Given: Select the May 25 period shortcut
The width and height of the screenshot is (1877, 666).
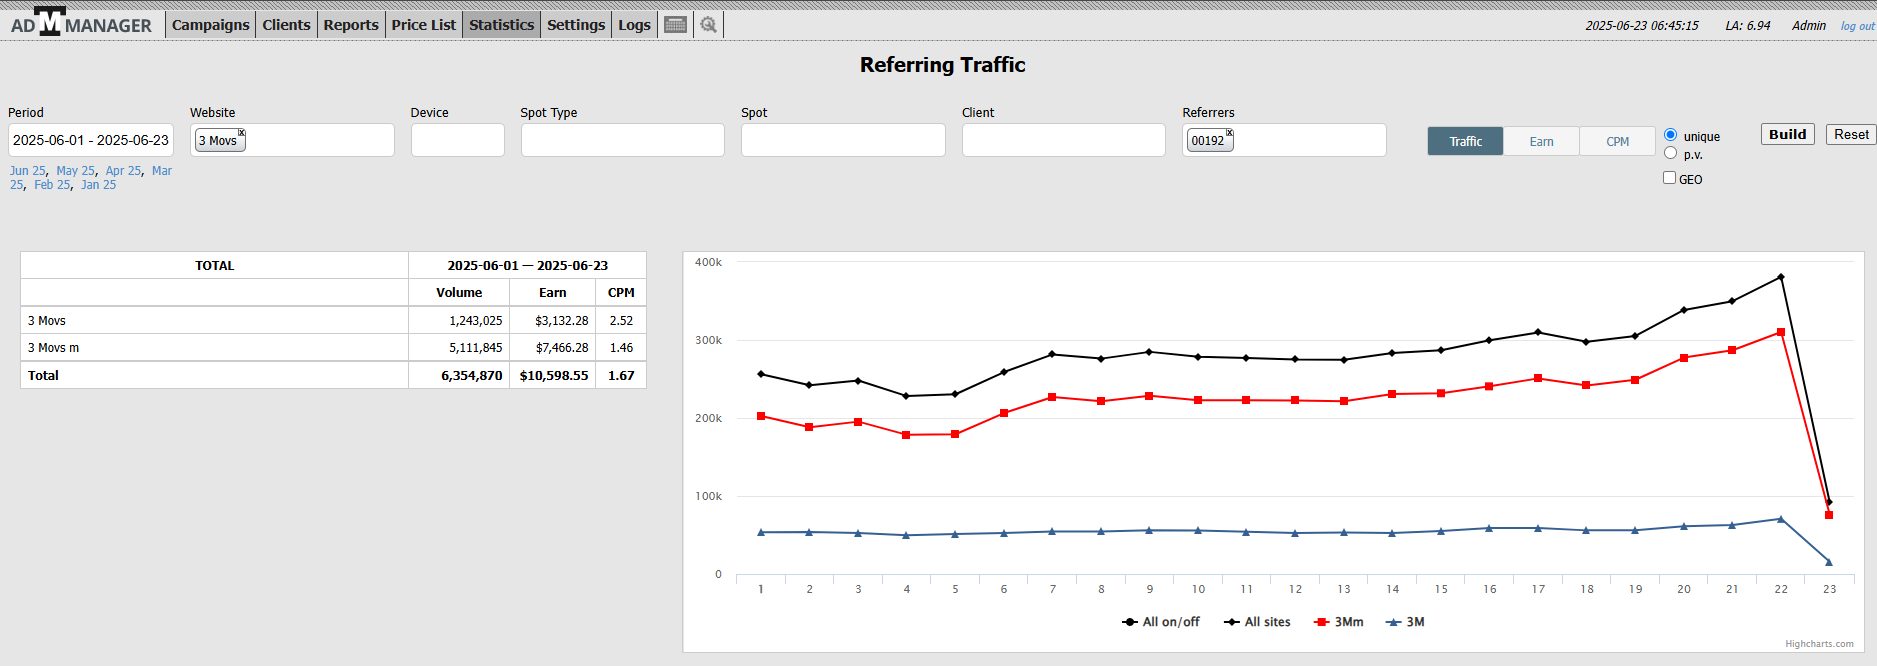Looking at the screenshot, I should 76,171.
